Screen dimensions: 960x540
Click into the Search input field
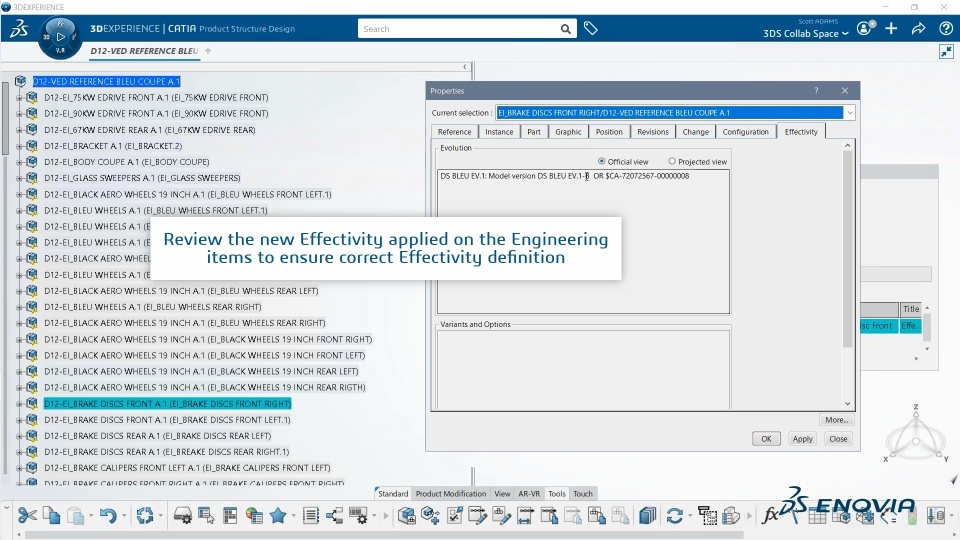coord(458,29)
